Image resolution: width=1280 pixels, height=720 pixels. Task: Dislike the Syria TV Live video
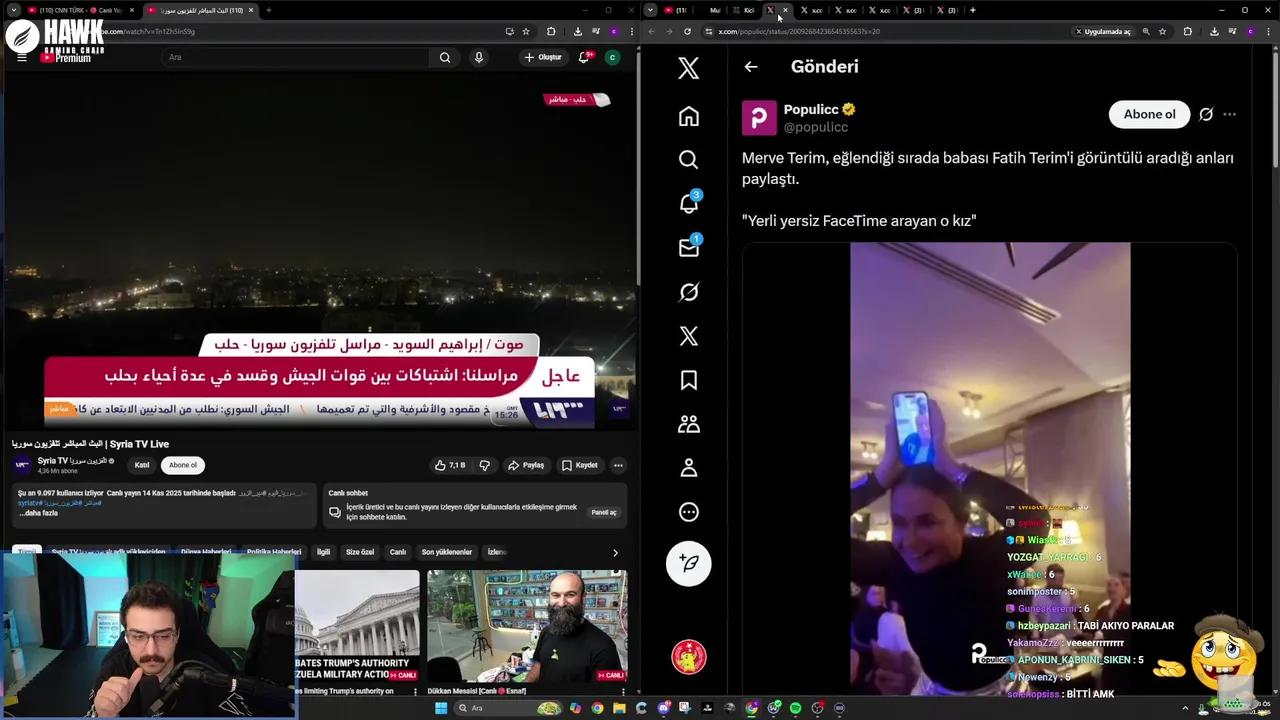(x=485, y=465)
